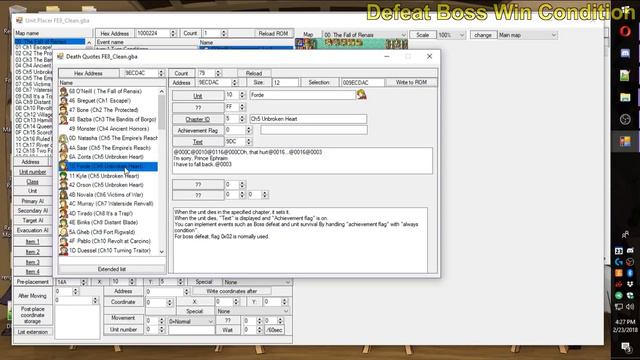Viewport: 640px width, 360px height.
Task: Open Opera browser from the taskbar
Action: pyautogui.click(x=625, y=31)
